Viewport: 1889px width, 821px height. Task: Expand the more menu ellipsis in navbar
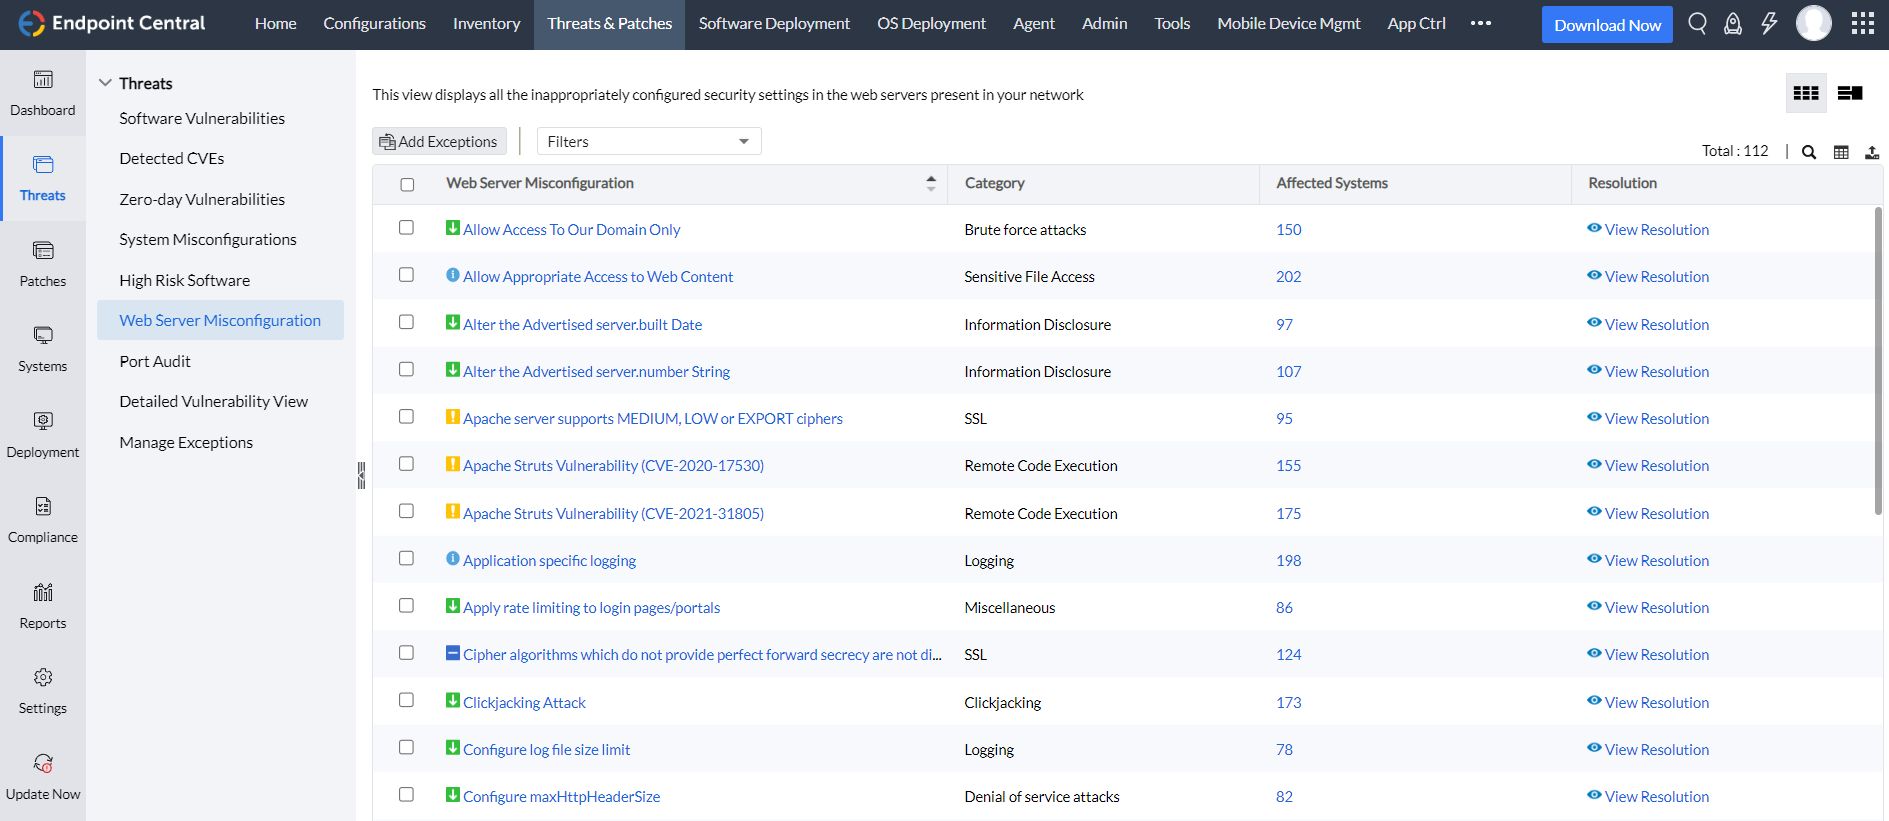point(1480,23)
